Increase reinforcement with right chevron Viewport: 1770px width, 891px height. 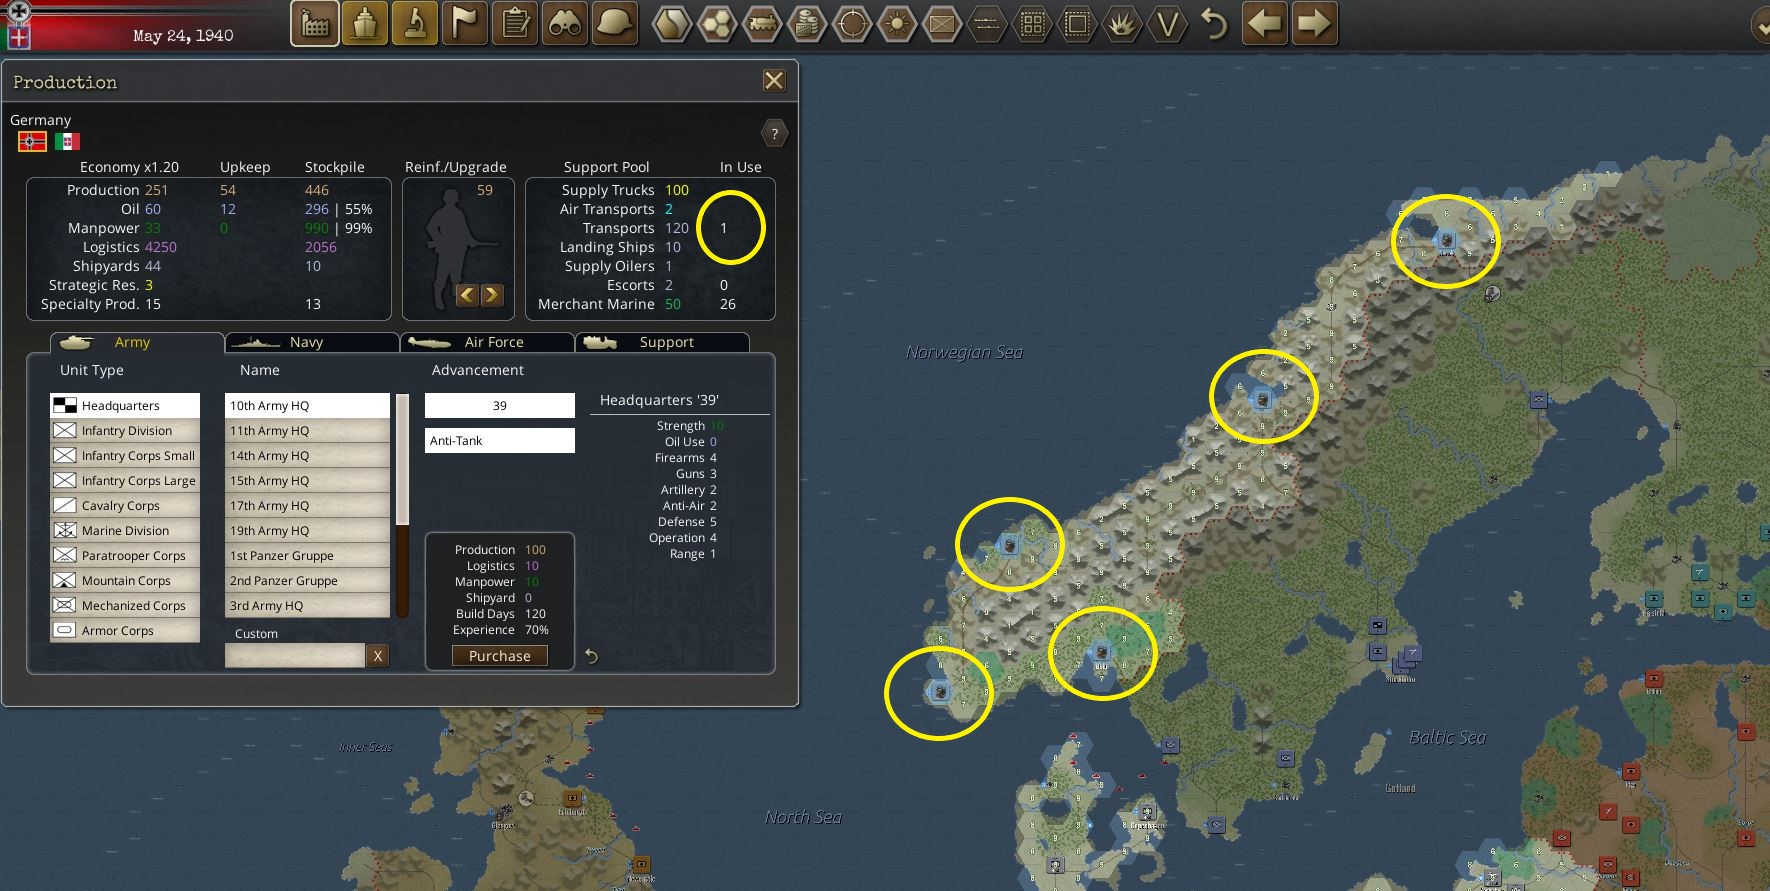[x=491, y=294]
